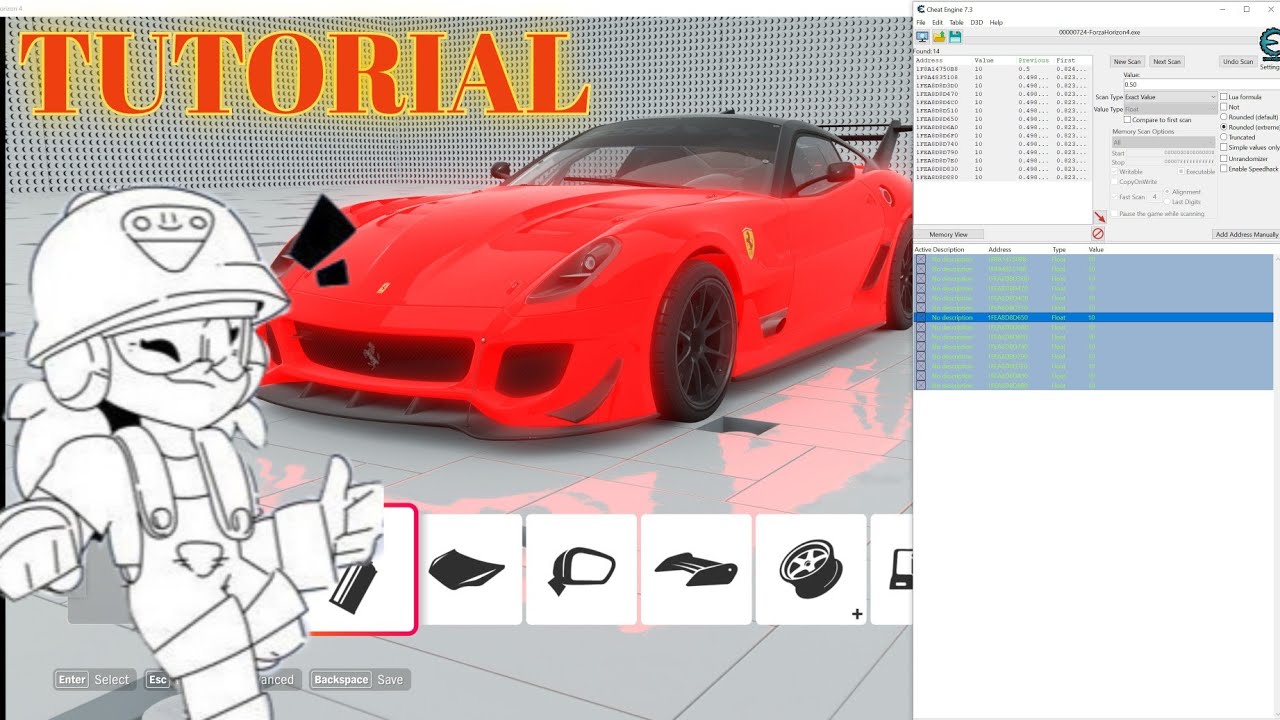Select highlighted table row 1FEA8D8D650
The height and width of the screenshot is (720, 1280).
[x=1094, y=317]
